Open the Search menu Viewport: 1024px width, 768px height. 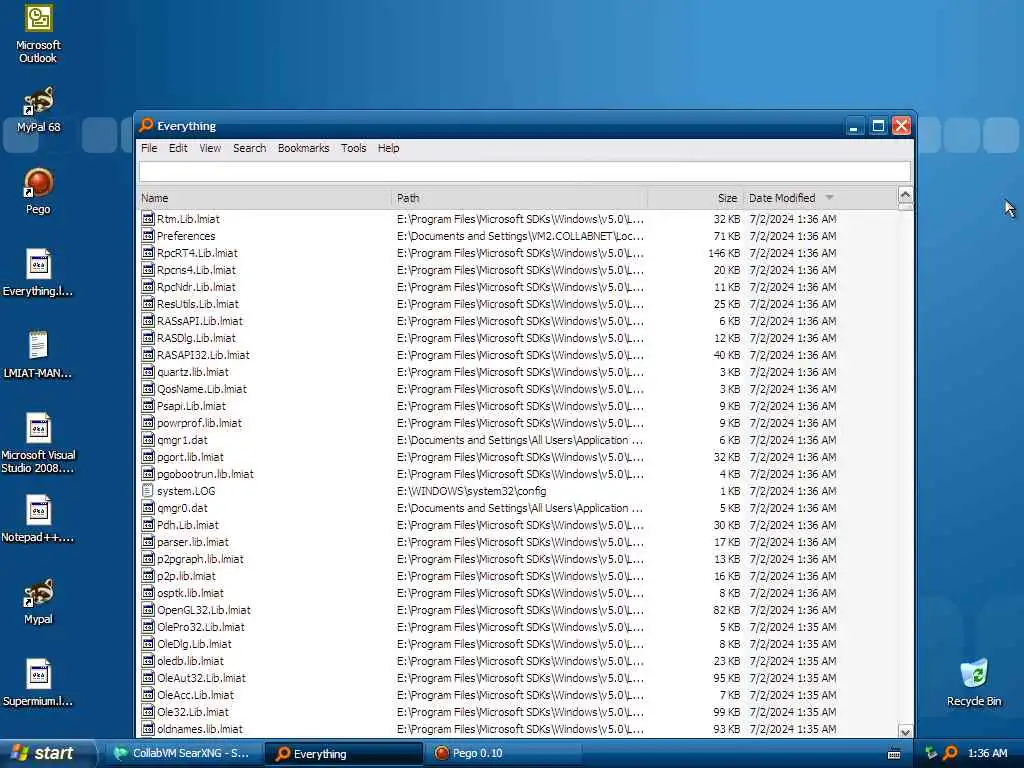(x=249, y=148)
